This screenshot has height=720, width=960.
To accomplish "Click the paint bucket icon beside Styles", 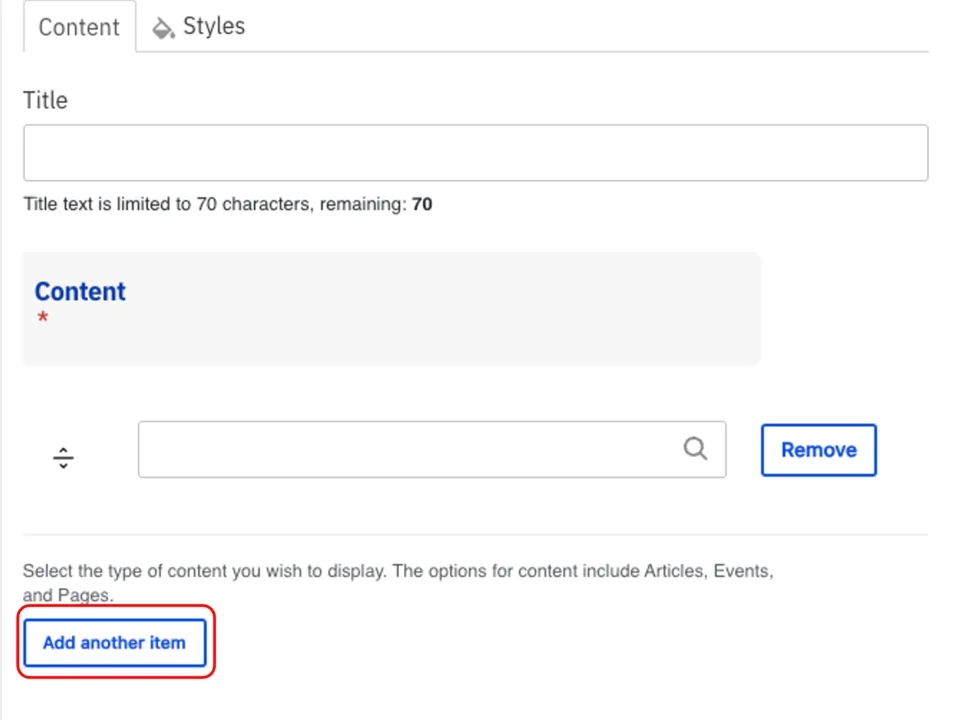I will (162, 28).
